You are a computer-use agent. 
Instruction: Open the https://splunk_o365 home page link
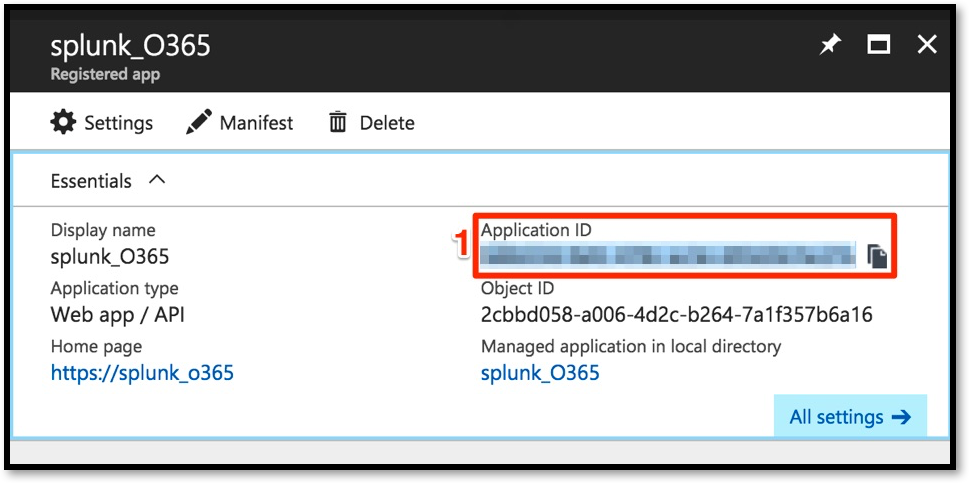pyautogui.click(x=142, y=373)
